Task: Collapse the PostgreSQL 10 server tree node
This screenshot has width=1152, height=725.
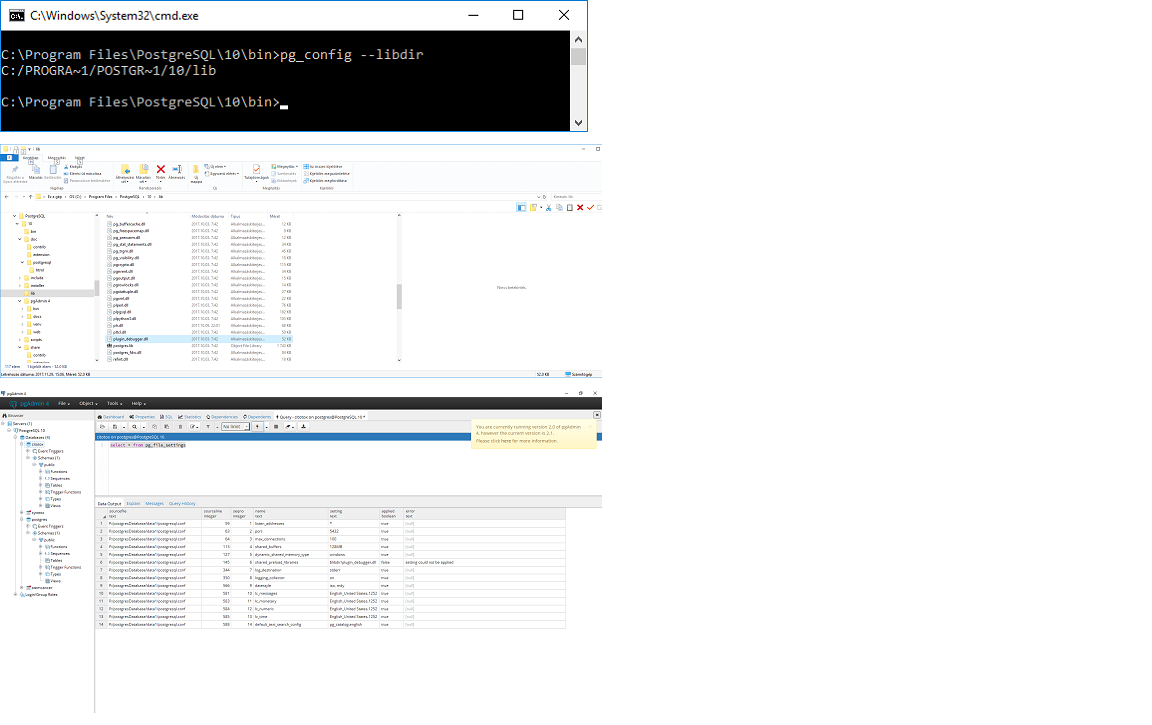Action: 9,430
